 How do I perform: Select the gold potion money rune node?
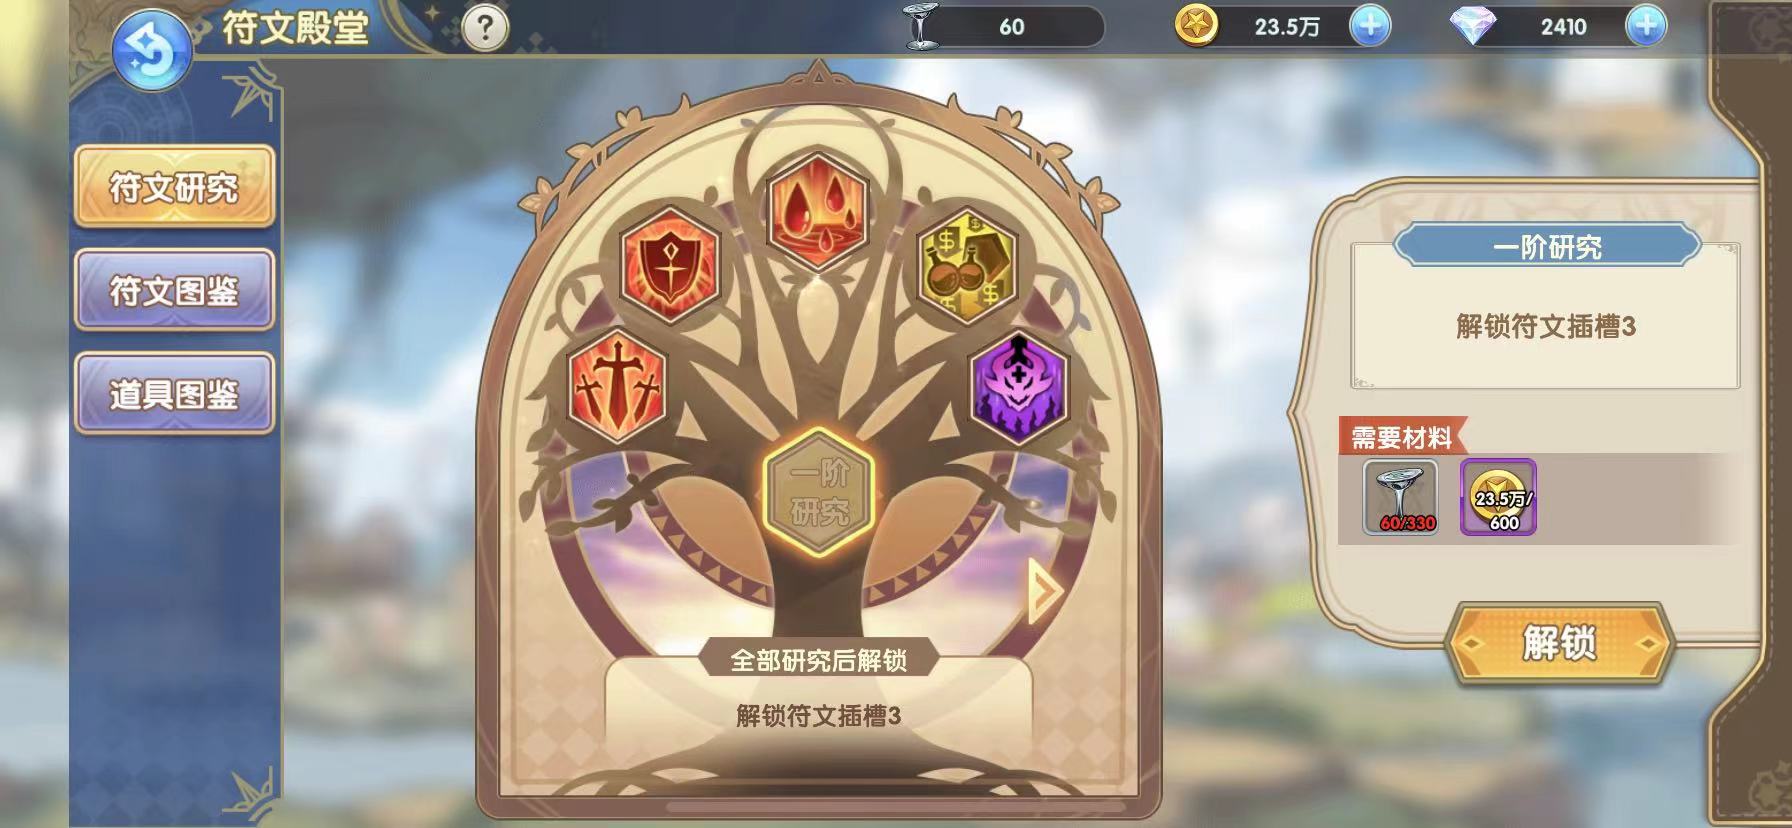coord(966,266)
